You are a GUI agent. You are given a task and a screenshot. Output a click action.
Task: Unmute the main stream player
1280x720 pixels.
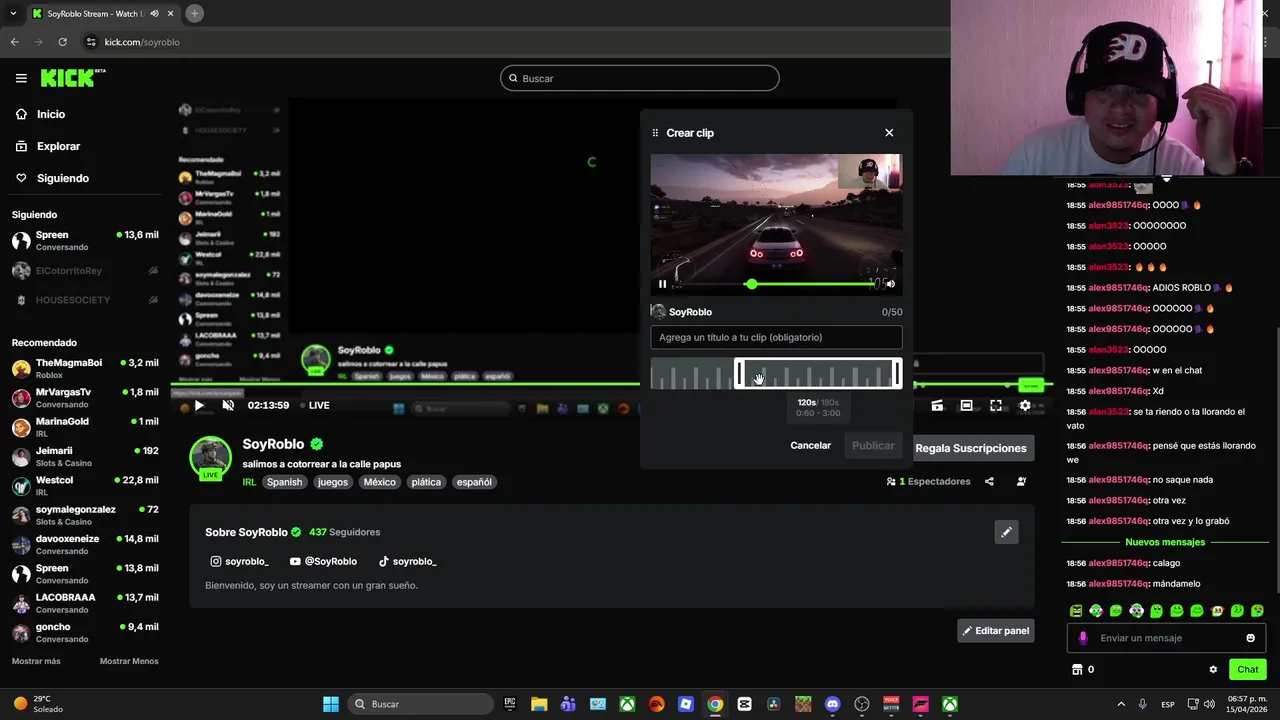click(228, 405)
